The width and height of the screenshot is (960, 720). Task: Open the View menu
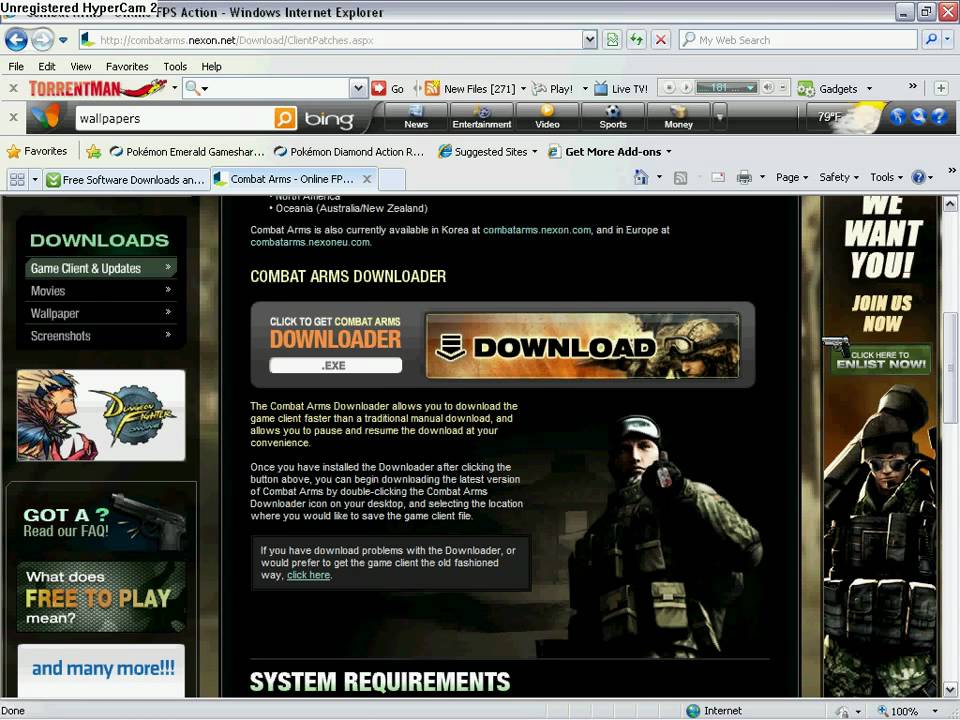click(x=80, y=67)
